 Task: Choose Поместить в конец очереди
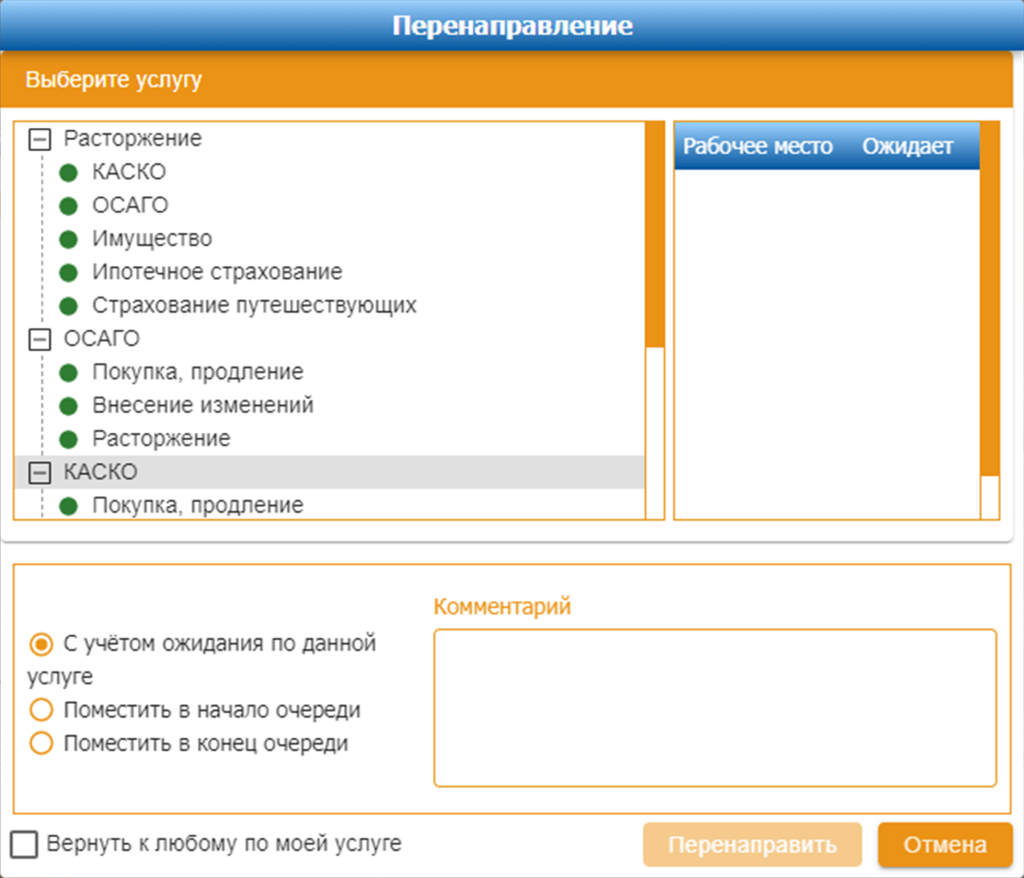(x=41, y=743)
